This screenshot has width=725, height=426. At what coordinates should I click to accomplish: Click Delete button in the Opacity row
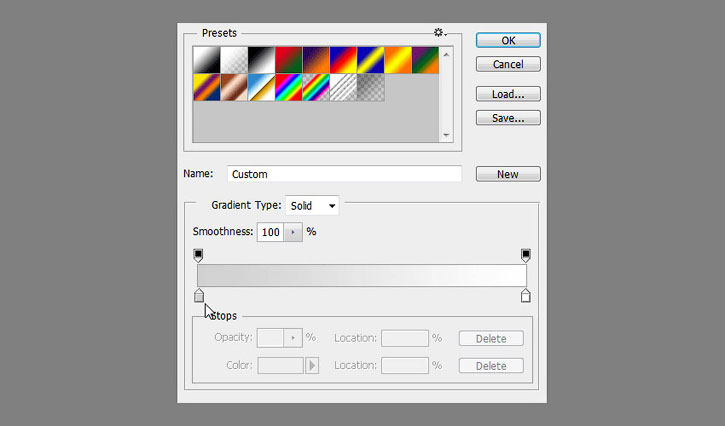491,338
